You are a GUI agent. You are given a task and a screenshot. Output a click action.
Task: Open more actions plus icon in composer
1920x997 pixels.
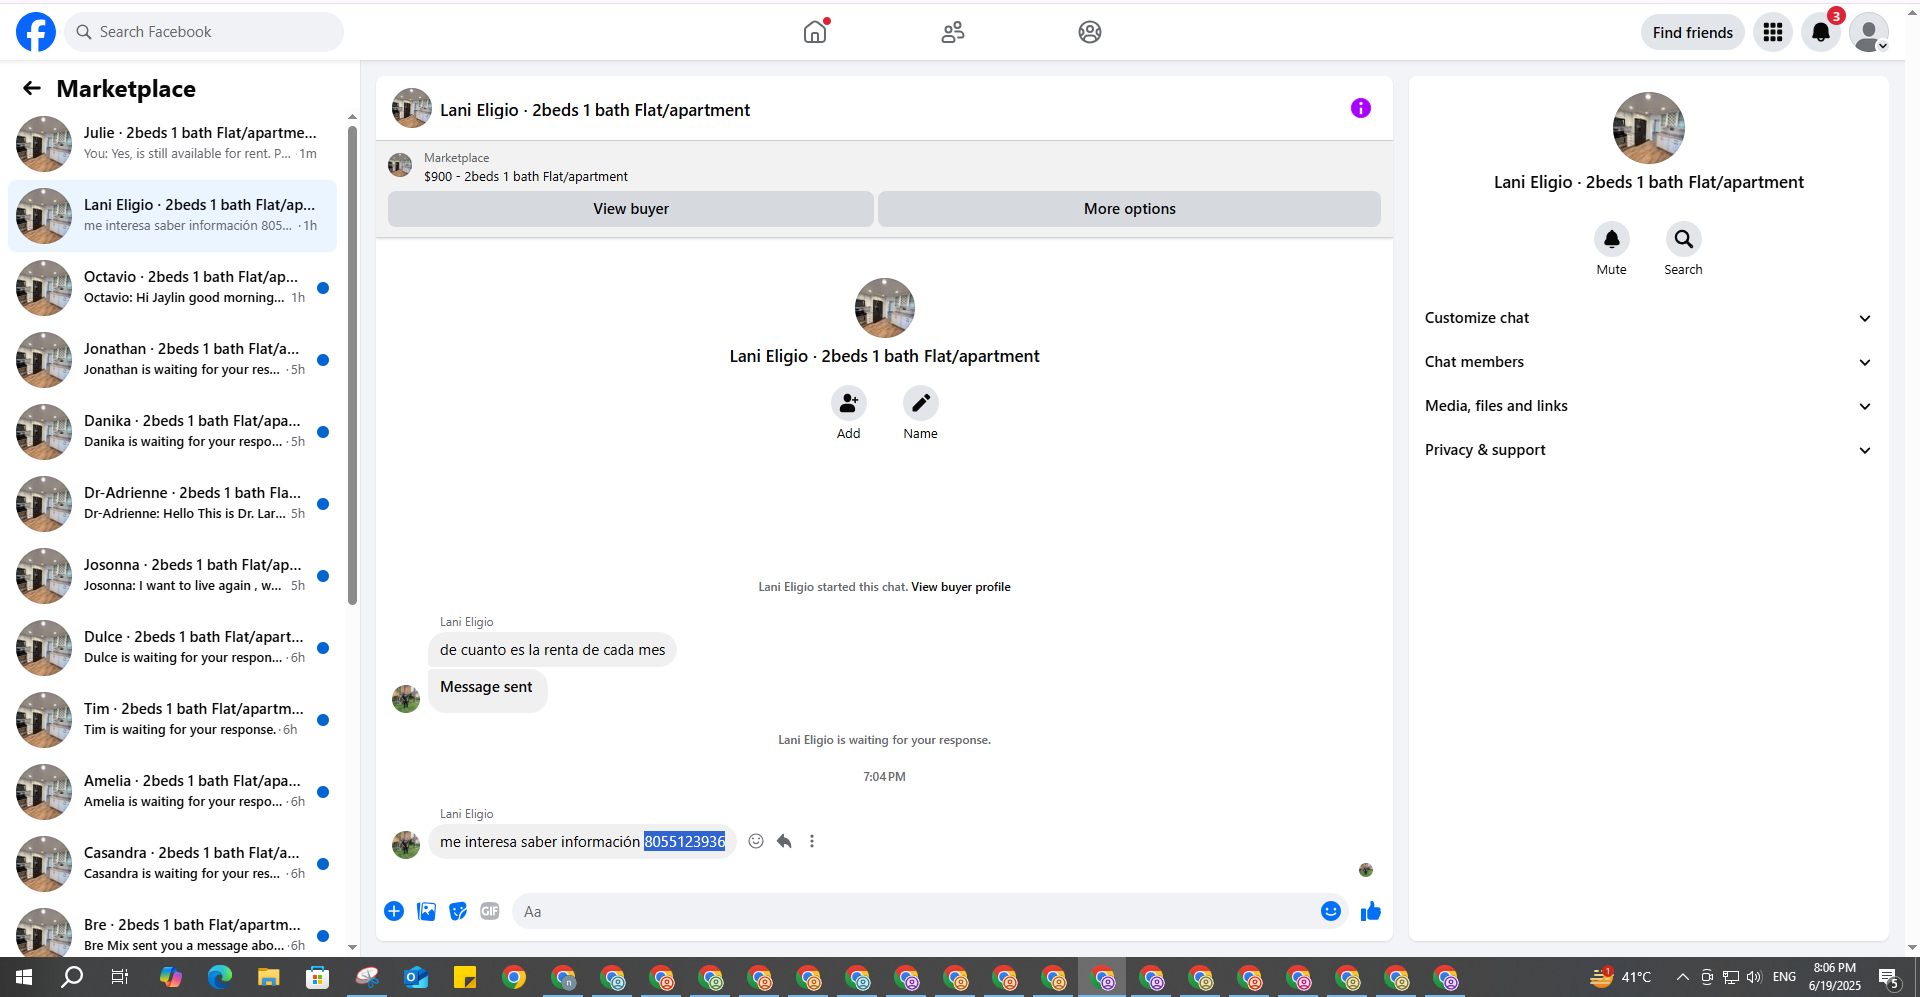(394, 911)
